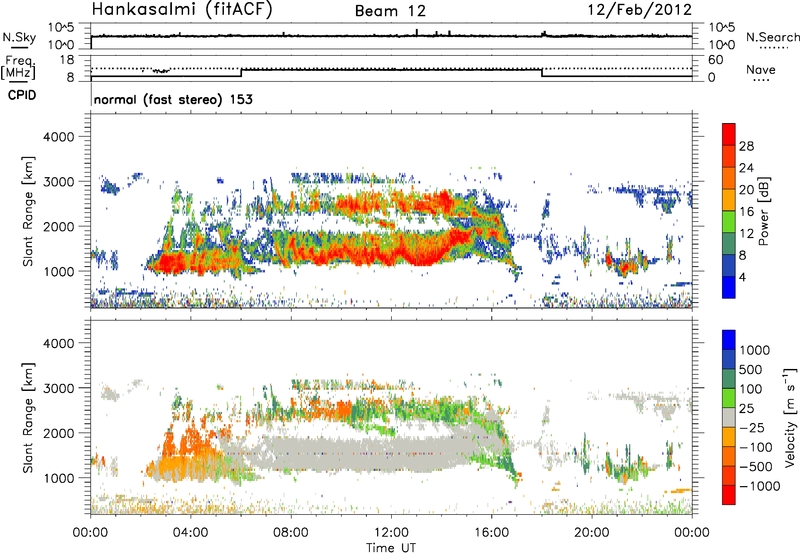This screenshot has width=800, height=554.
Task: Click the 60 tick on the Nave axis
Action: point(715,60)
